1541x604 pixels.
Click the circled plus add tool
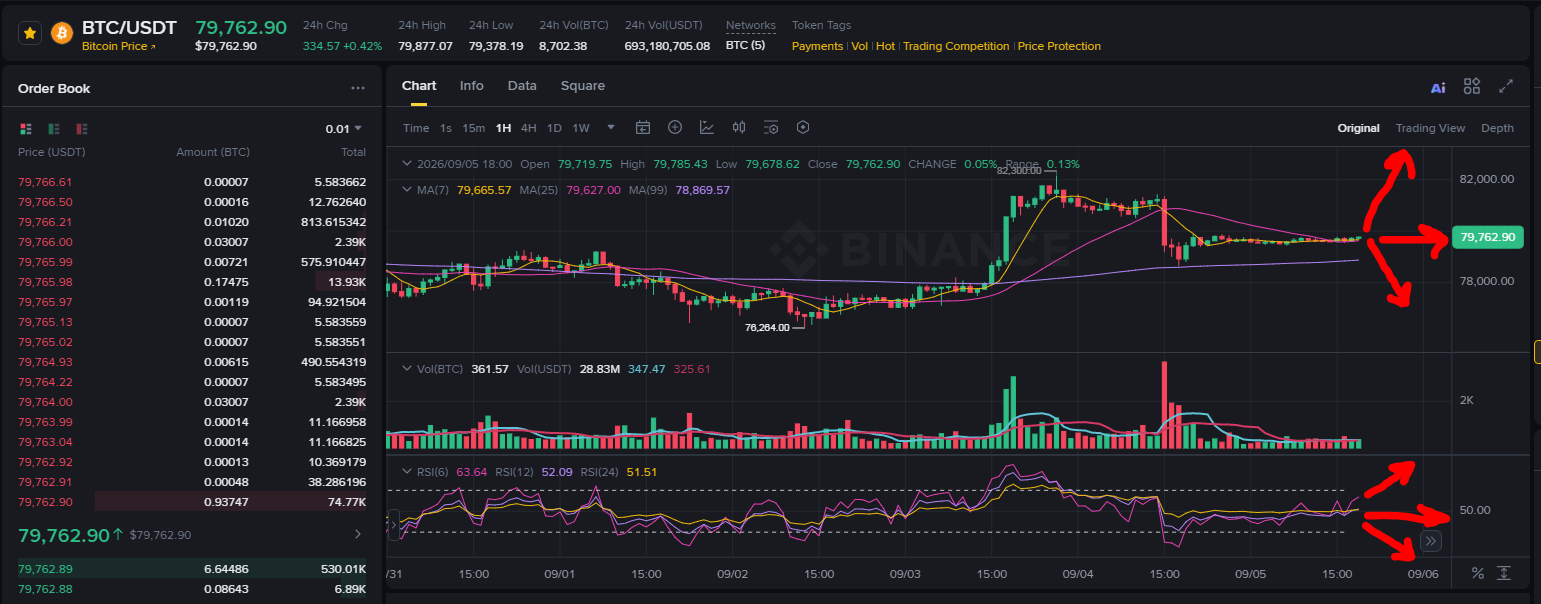pyautogui.click(x=675, y=127)
